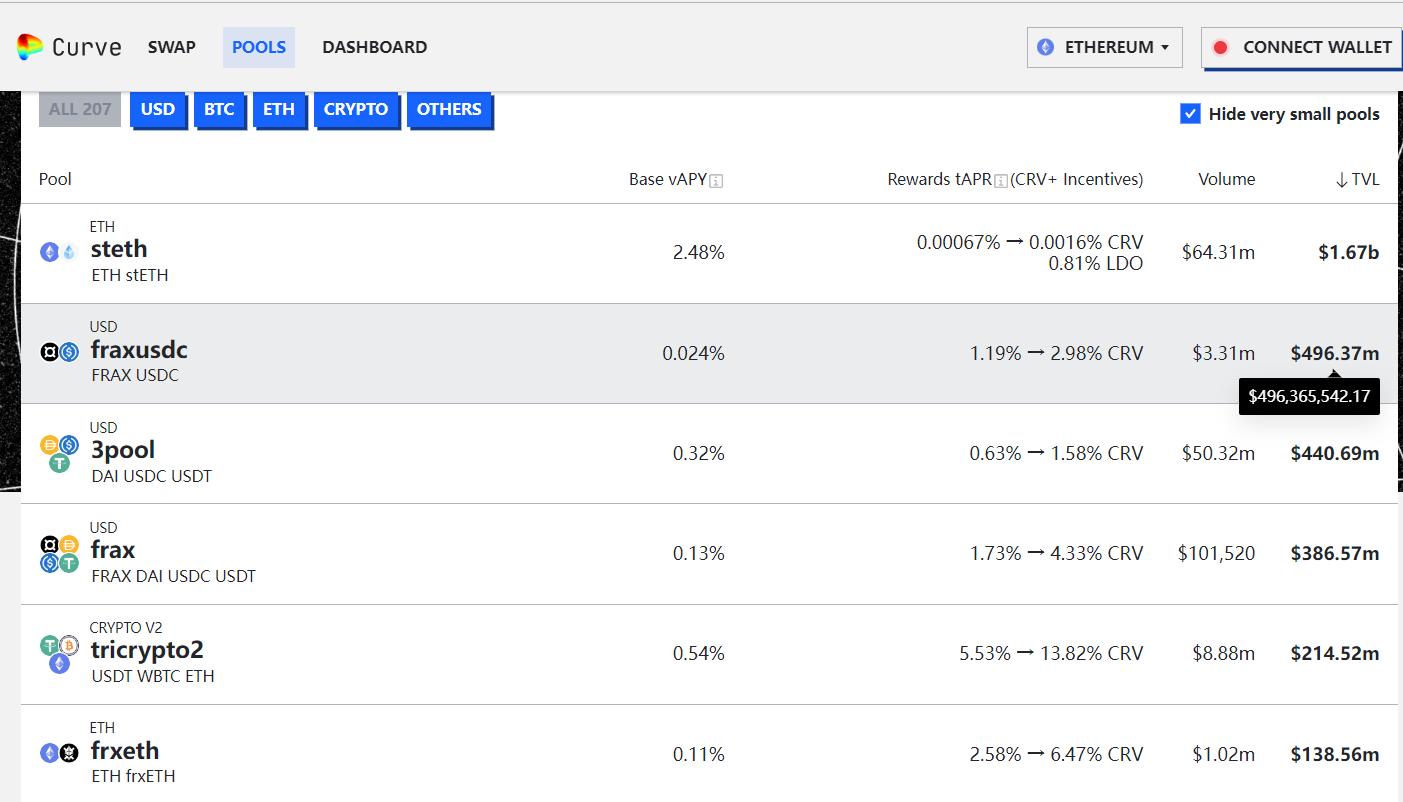Click the Rewards tAPR info icon

click(1001, 181)
